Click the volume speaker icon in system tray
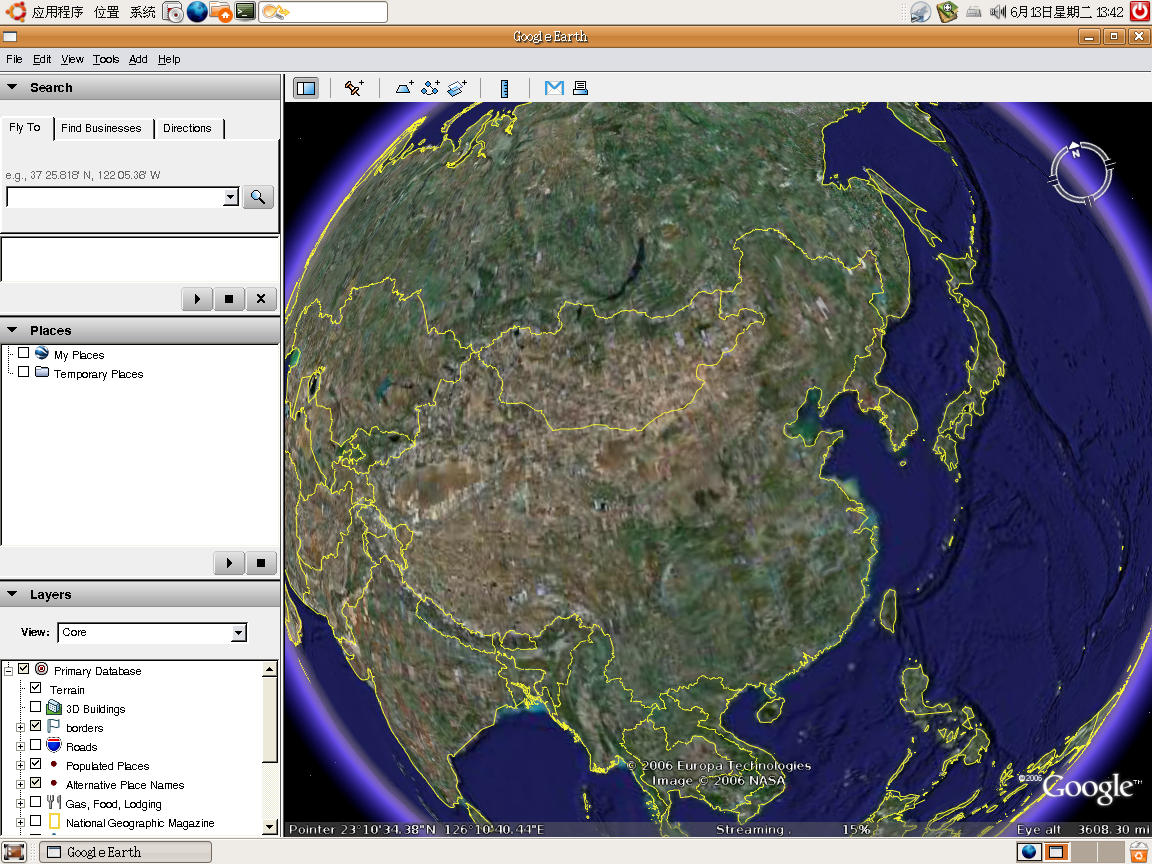Screen dimensions: 1152x864 pos(997,11)
